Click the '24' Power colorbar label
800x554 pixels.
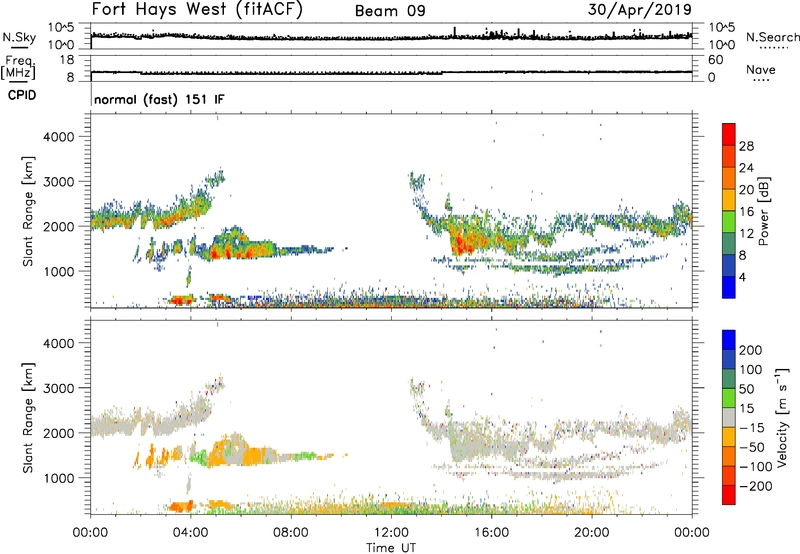click(x=746, y=168)
